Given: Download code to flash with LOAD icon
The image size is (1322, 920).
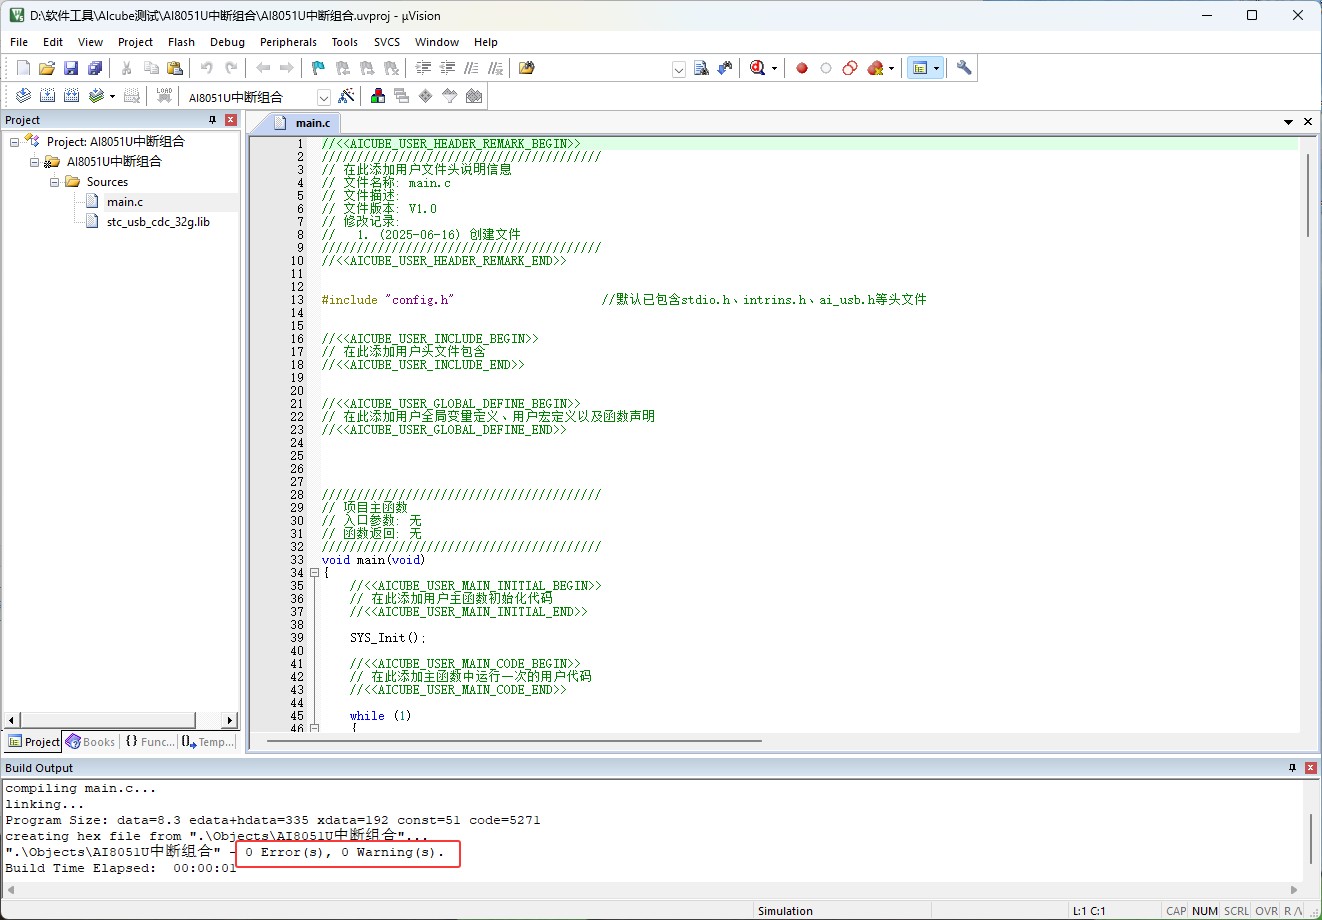Looking at the screenshot, I should (164, 96).
